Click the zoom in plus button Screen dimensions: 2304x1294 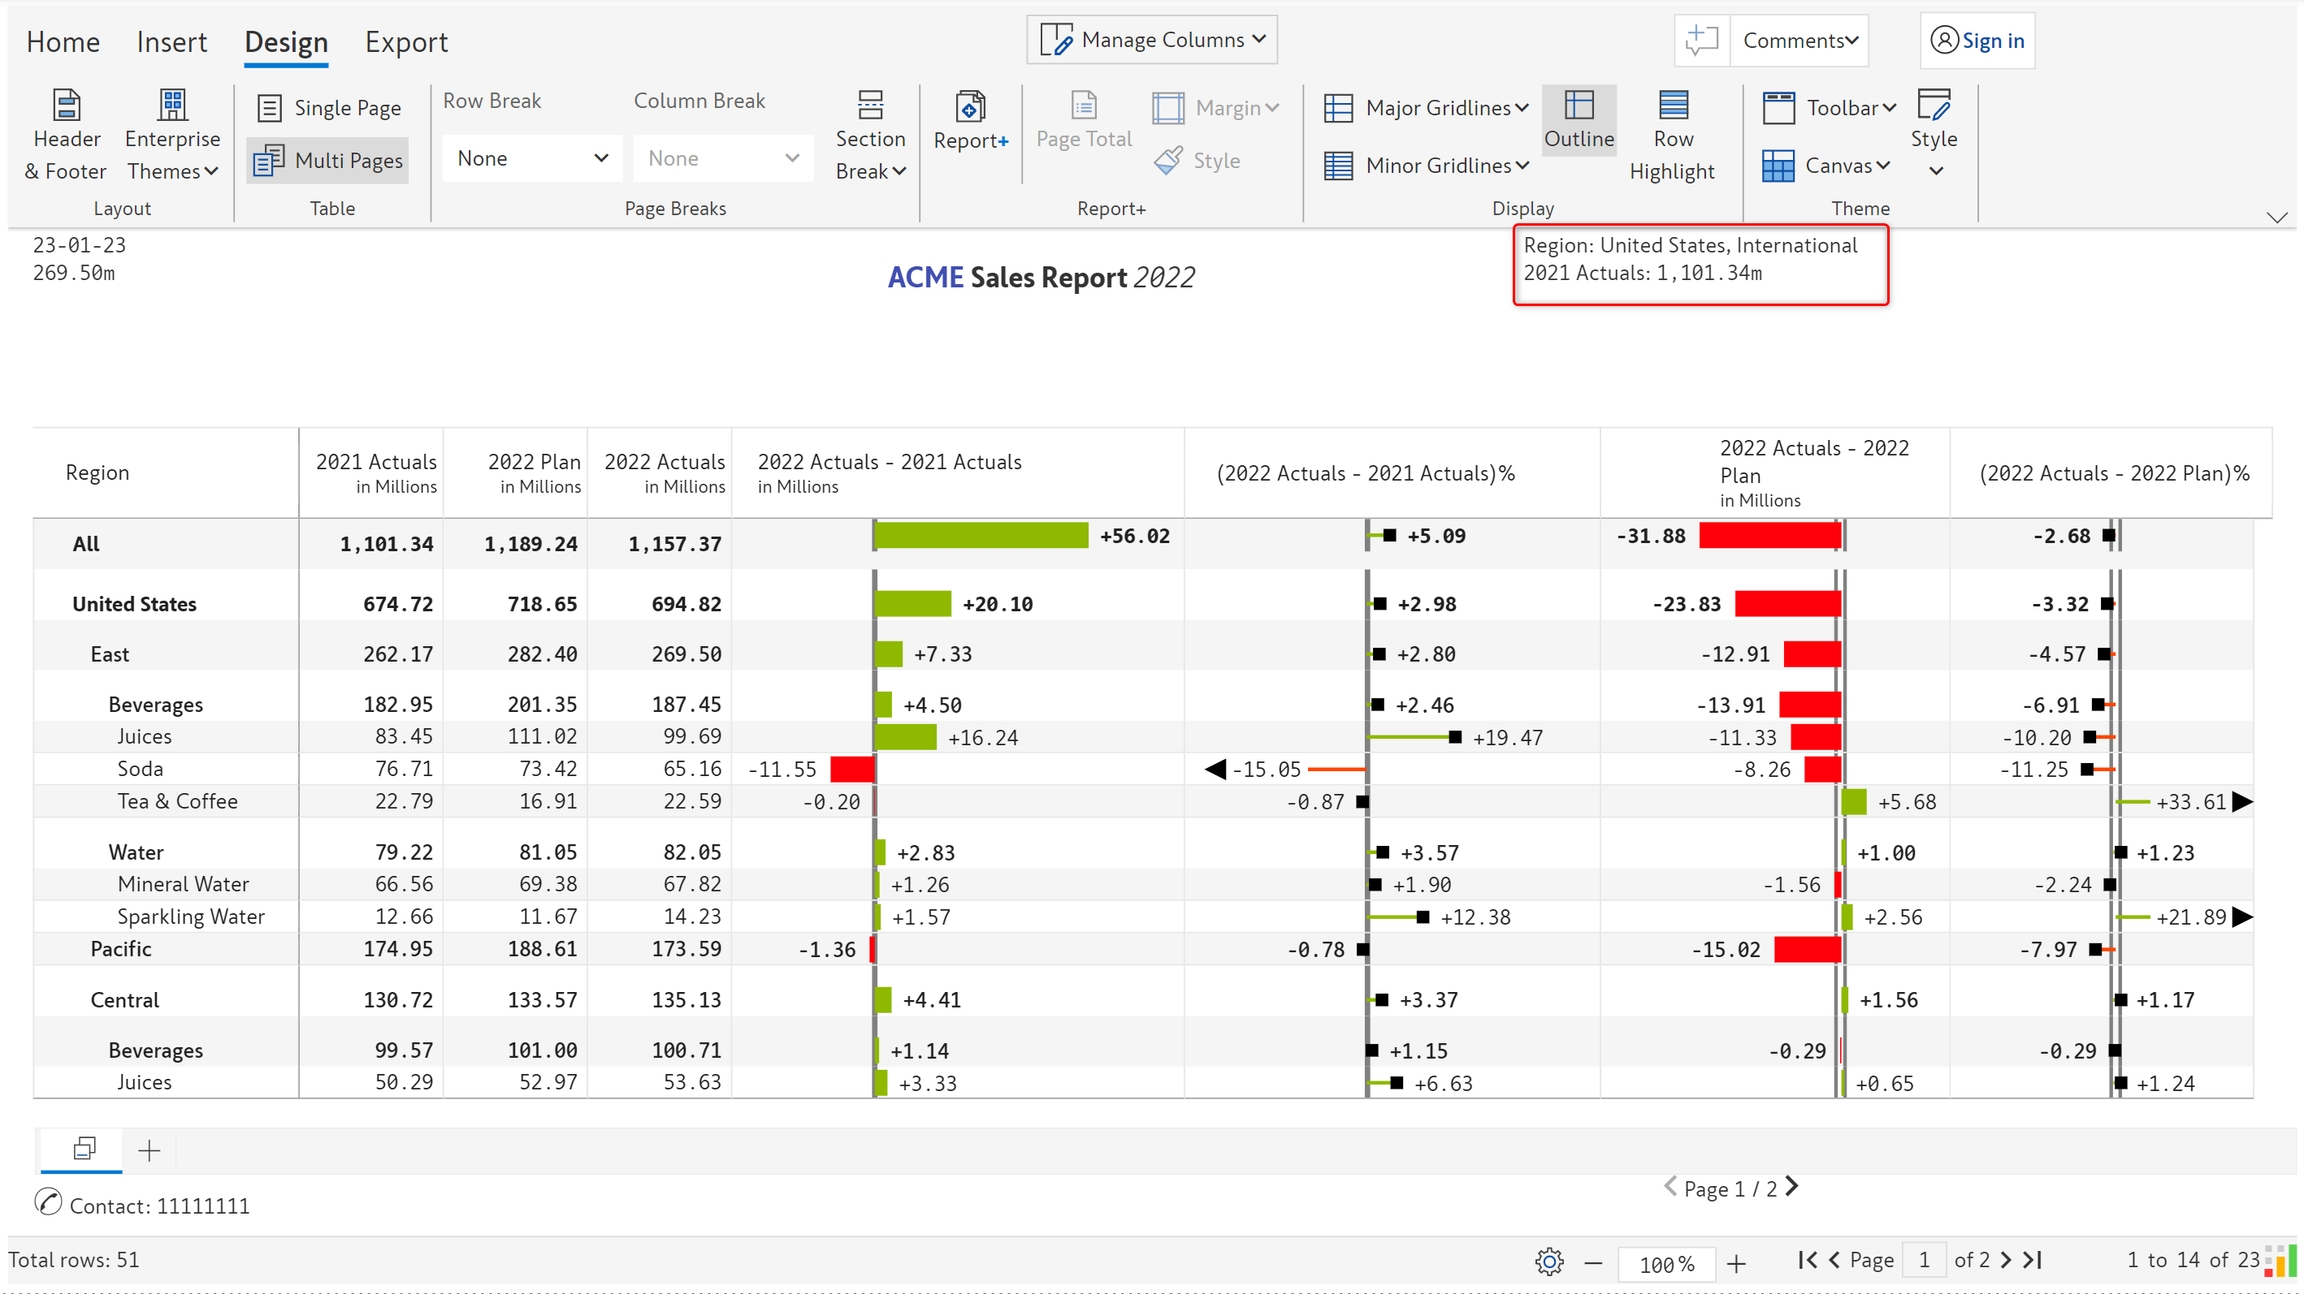(1736, 1264)
